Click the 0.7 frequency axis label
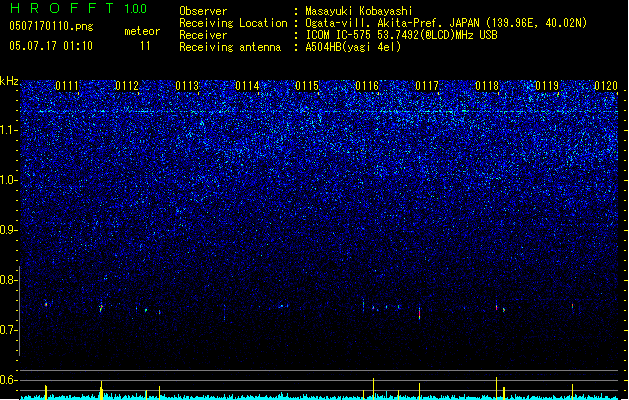 click(x=8, y=330)
